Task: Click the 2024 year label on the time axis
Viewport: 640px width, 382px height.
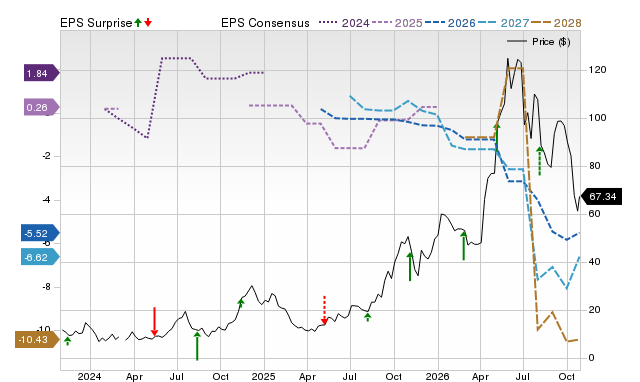Action: click(x=89, y=376)
